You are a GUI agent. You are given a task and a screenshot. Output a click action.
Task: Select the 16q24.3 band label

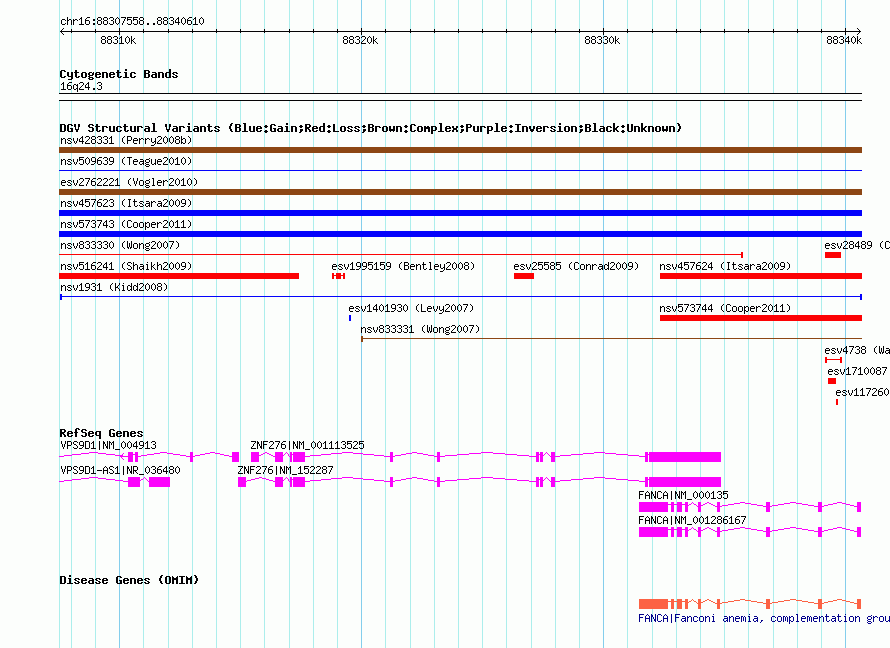(x=81, y=86)
